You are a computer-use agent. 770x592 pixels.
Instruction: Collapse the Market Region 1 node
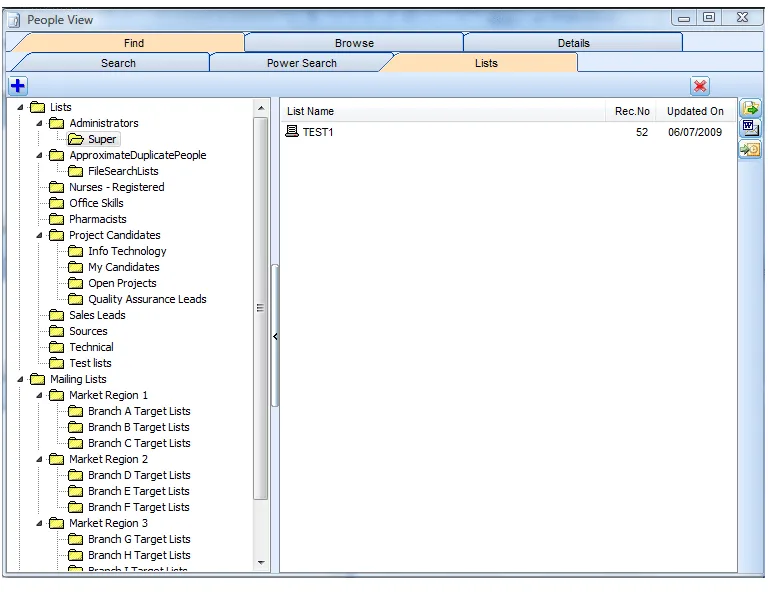click(39, 395)
